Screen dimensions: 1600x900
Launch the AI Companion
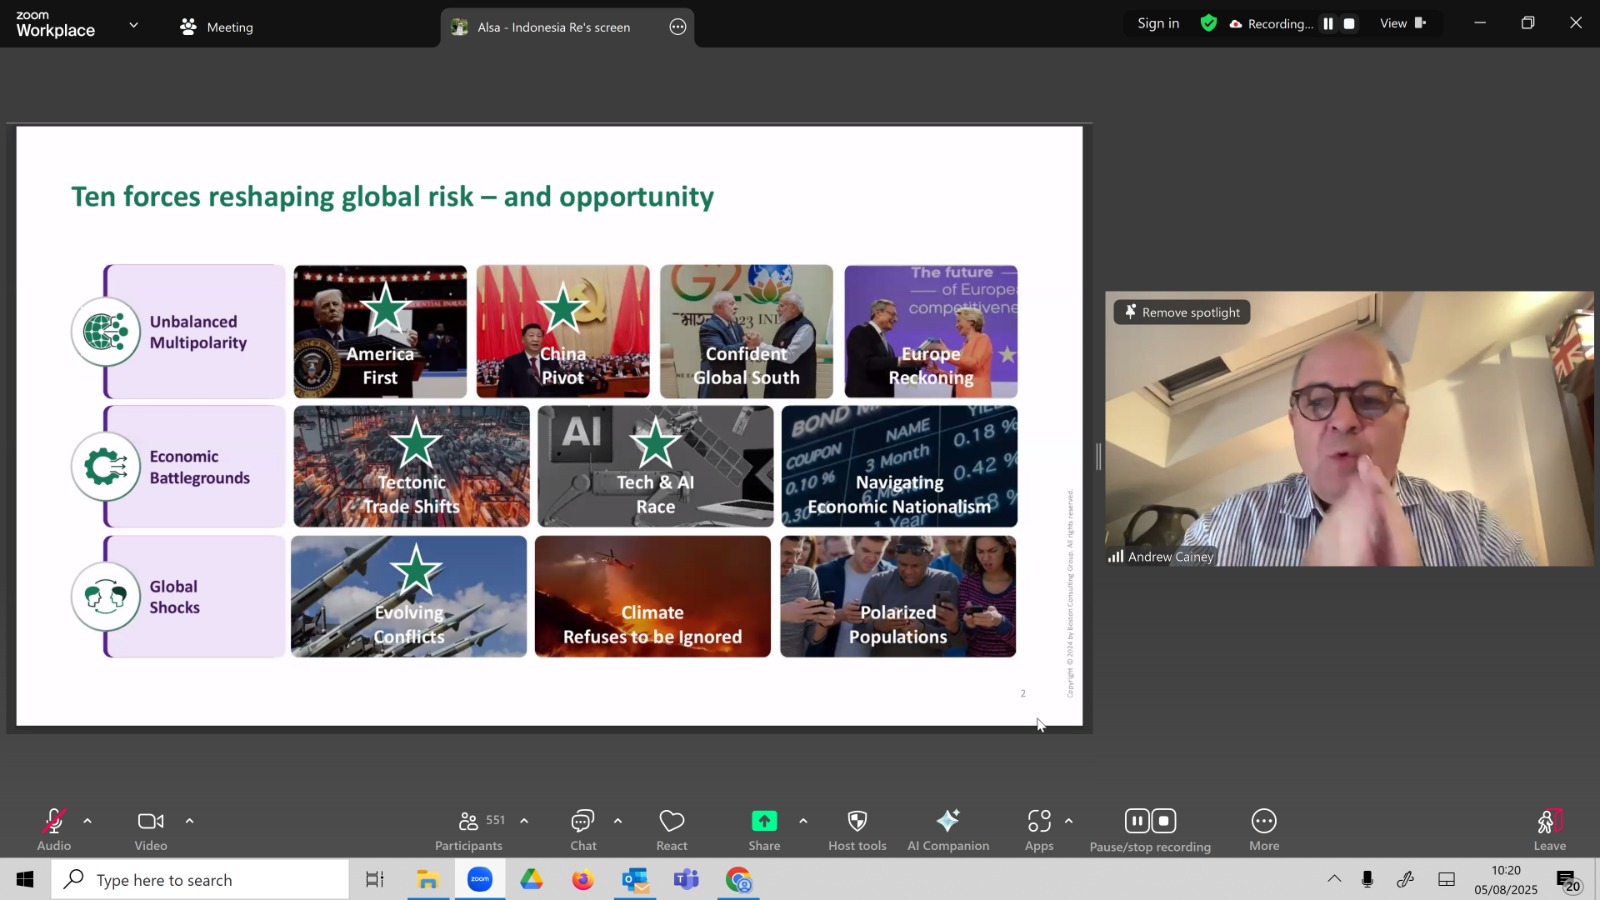click(x=948, y=830)
